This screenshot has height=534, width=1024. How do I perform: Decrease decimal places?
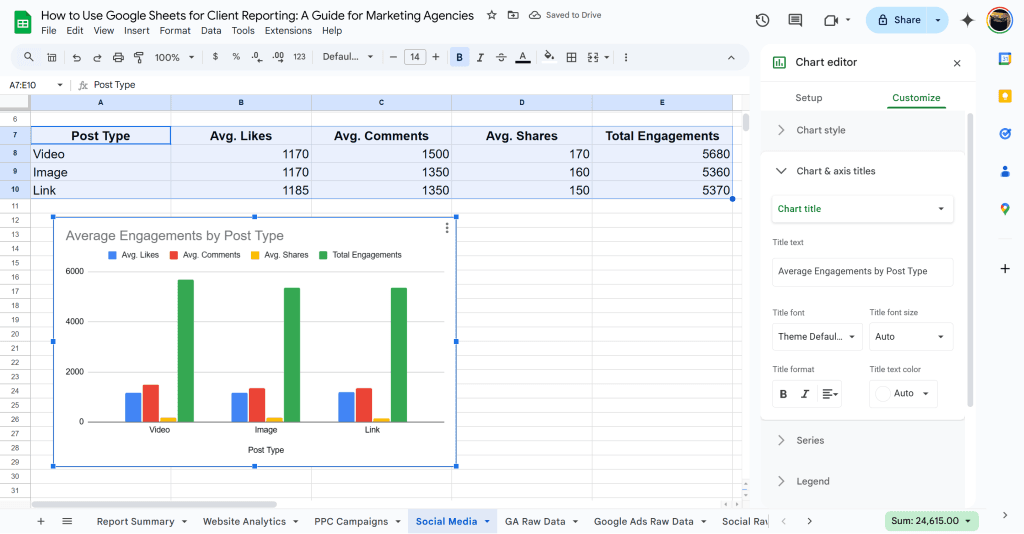click(x=257, y=57)
